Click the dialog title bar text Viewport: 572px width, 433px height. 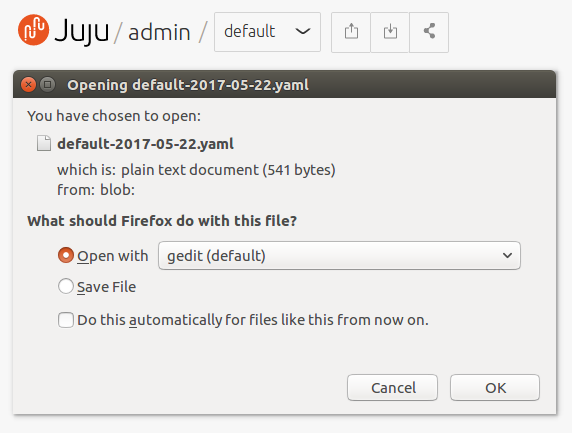coord(188,85)
